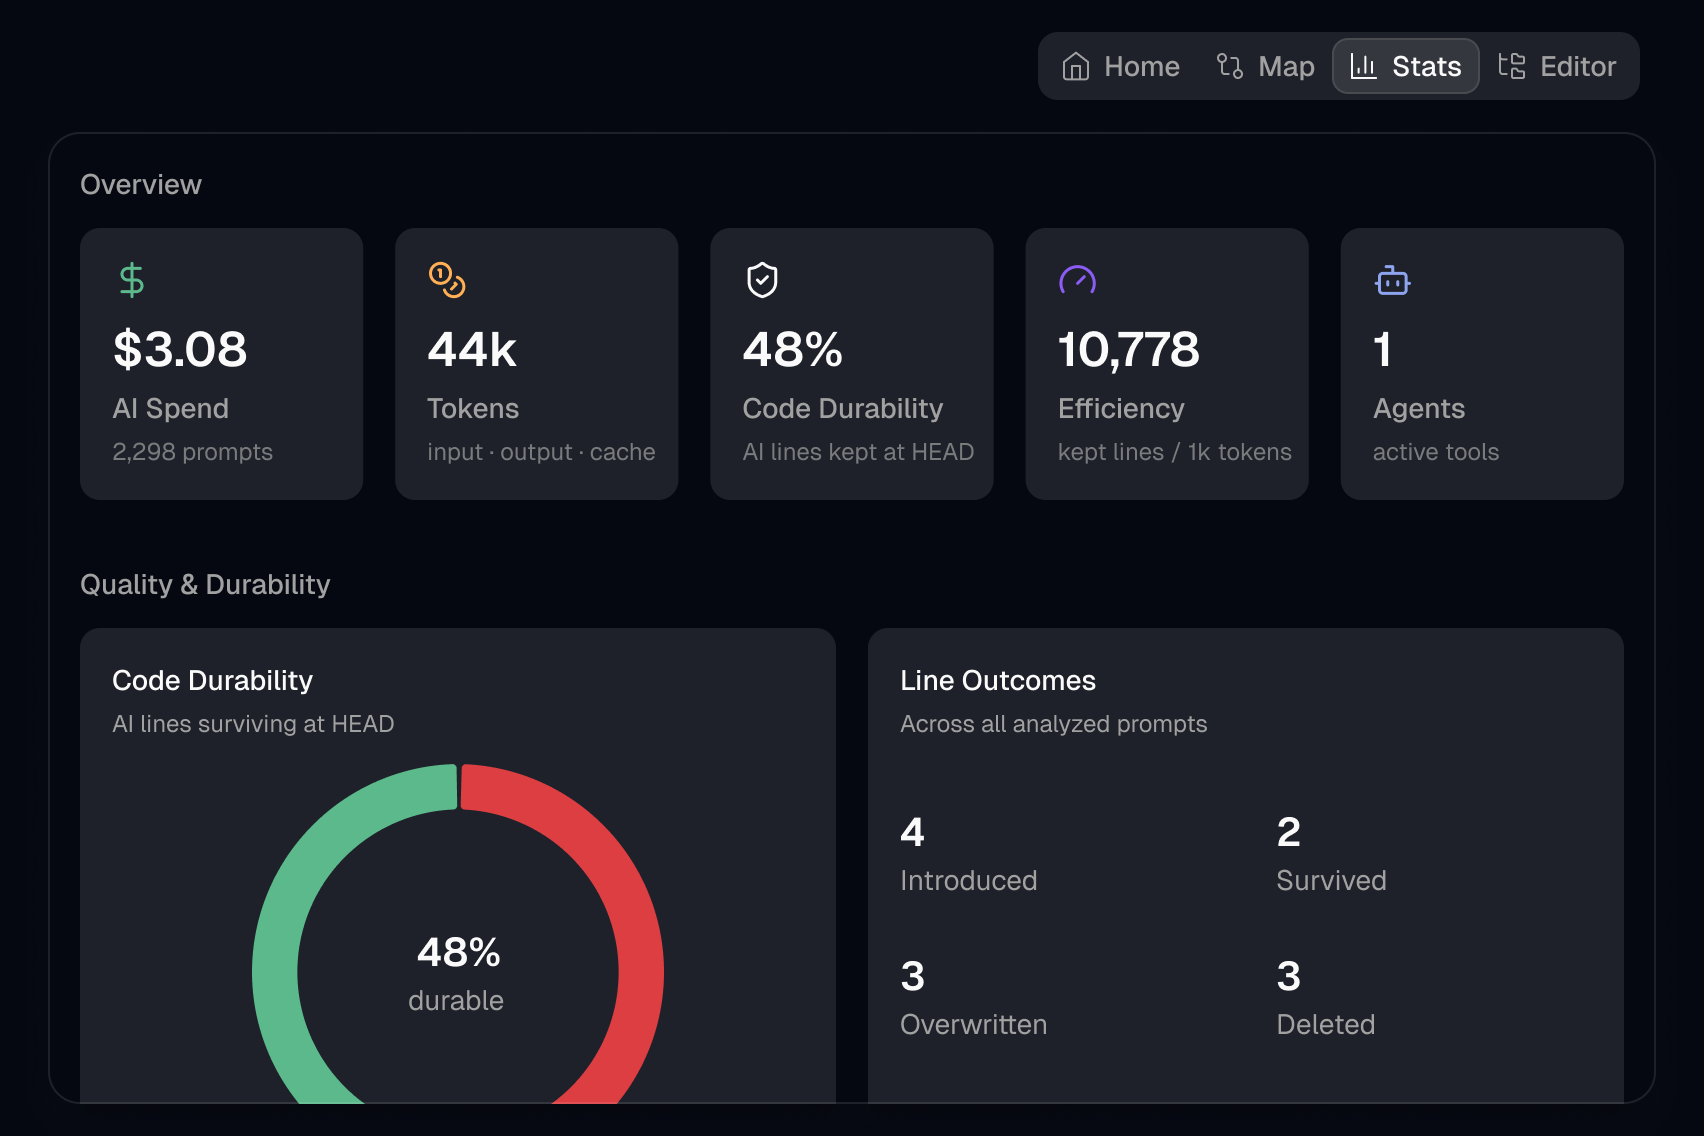This screenshot has width=1704, height=1136.
Task: Click 'AI lines kept at HEAD' text
Action: [x=858, y=452]
